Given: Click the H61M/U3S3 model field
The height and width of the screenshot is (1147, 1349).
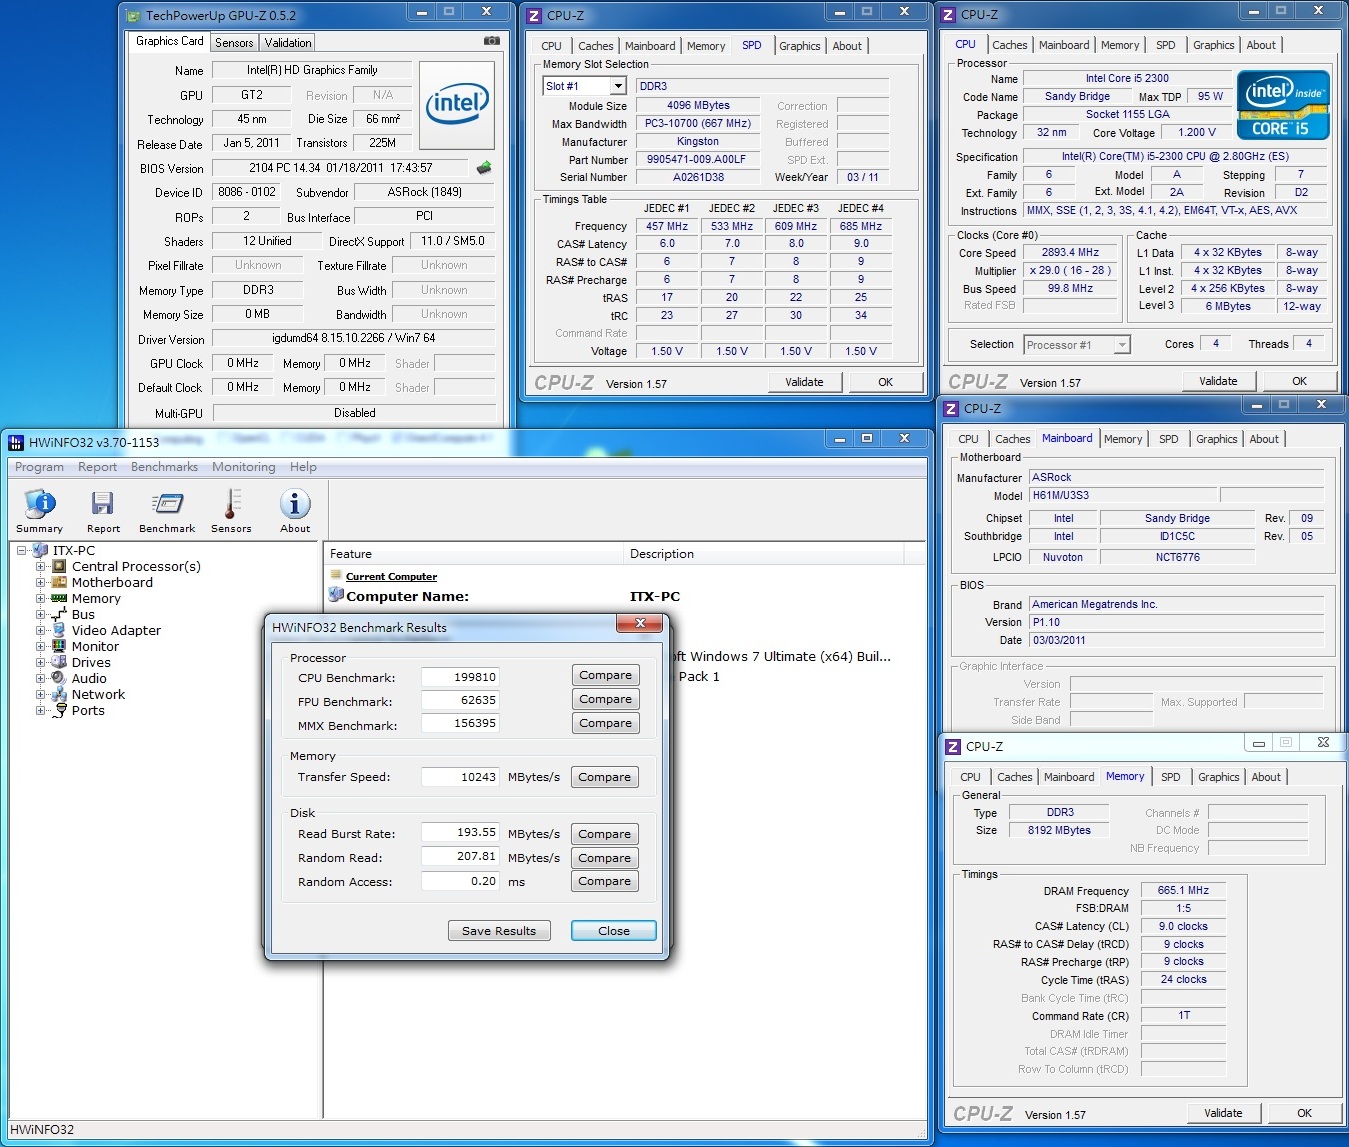Looking at the screenshot, I should [x=1124, y=495].
